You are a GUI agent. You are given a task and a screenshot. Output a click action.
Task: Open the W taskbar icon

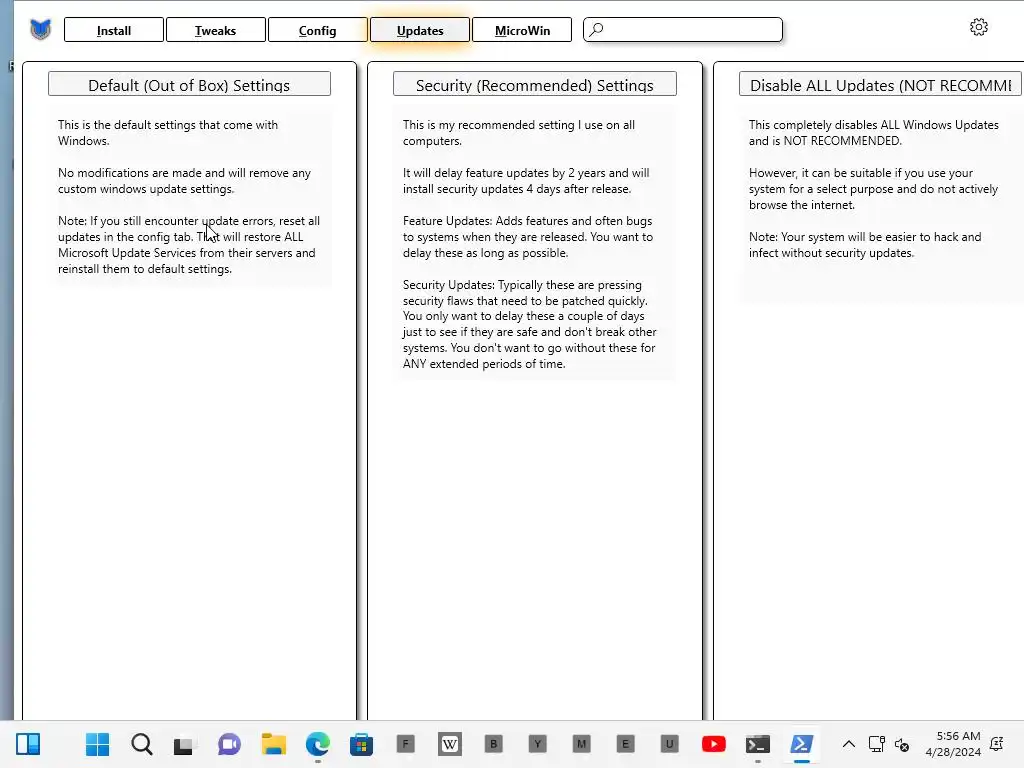pyautogui.click(x=449, y=744)
